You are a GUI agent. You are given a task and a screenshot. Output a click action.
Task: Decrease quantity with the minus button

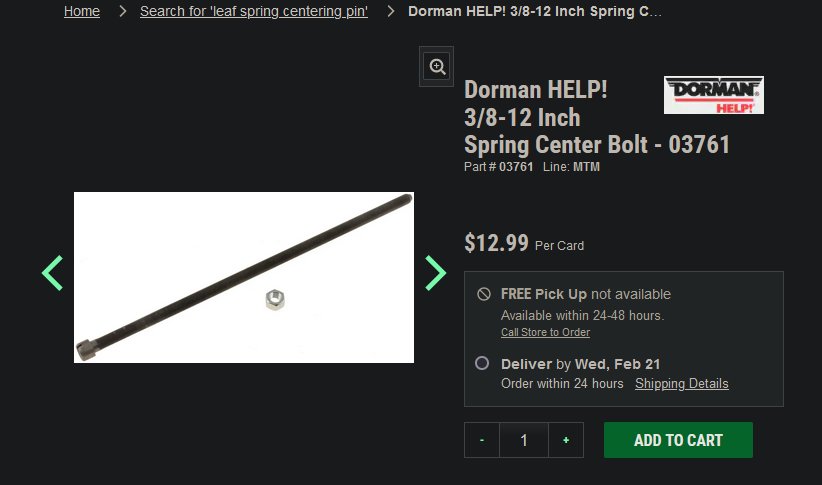click(x=482, y=440)
